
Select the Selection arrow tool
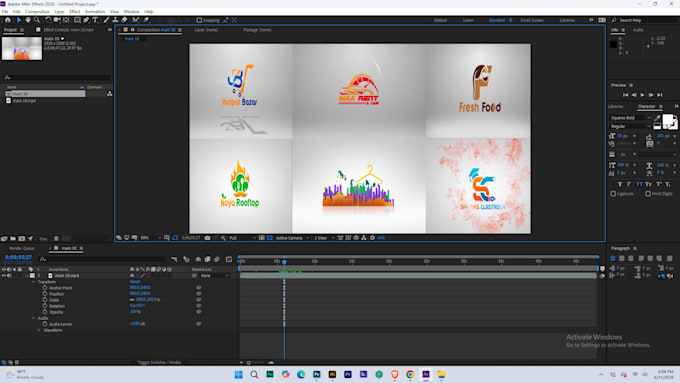point(19,20)
